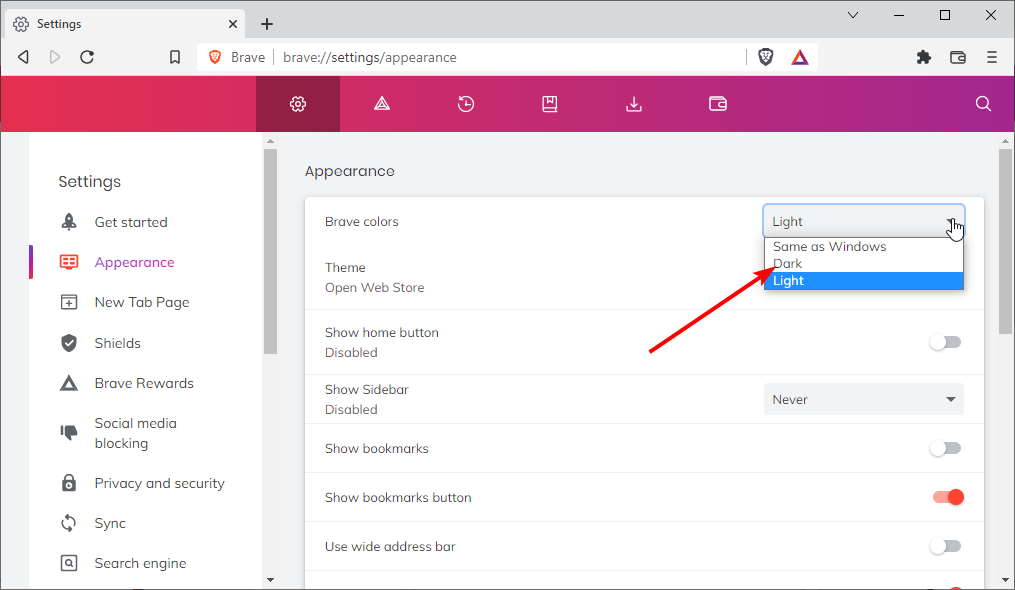Enable the Show home button toggle
Image resolution: width=1015 pixels, height=590 pixels.
(945, 342)
